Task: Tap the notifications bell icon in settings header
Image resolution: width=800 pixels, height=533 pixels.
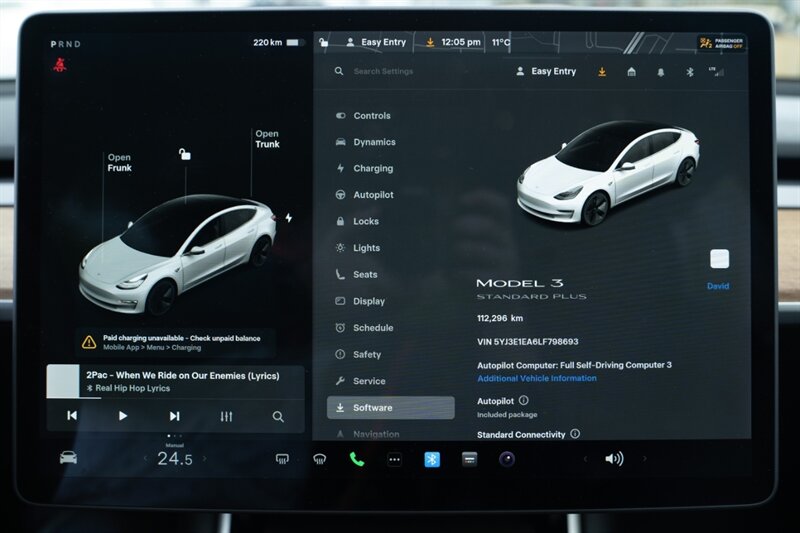Action: tap(660, 72)
